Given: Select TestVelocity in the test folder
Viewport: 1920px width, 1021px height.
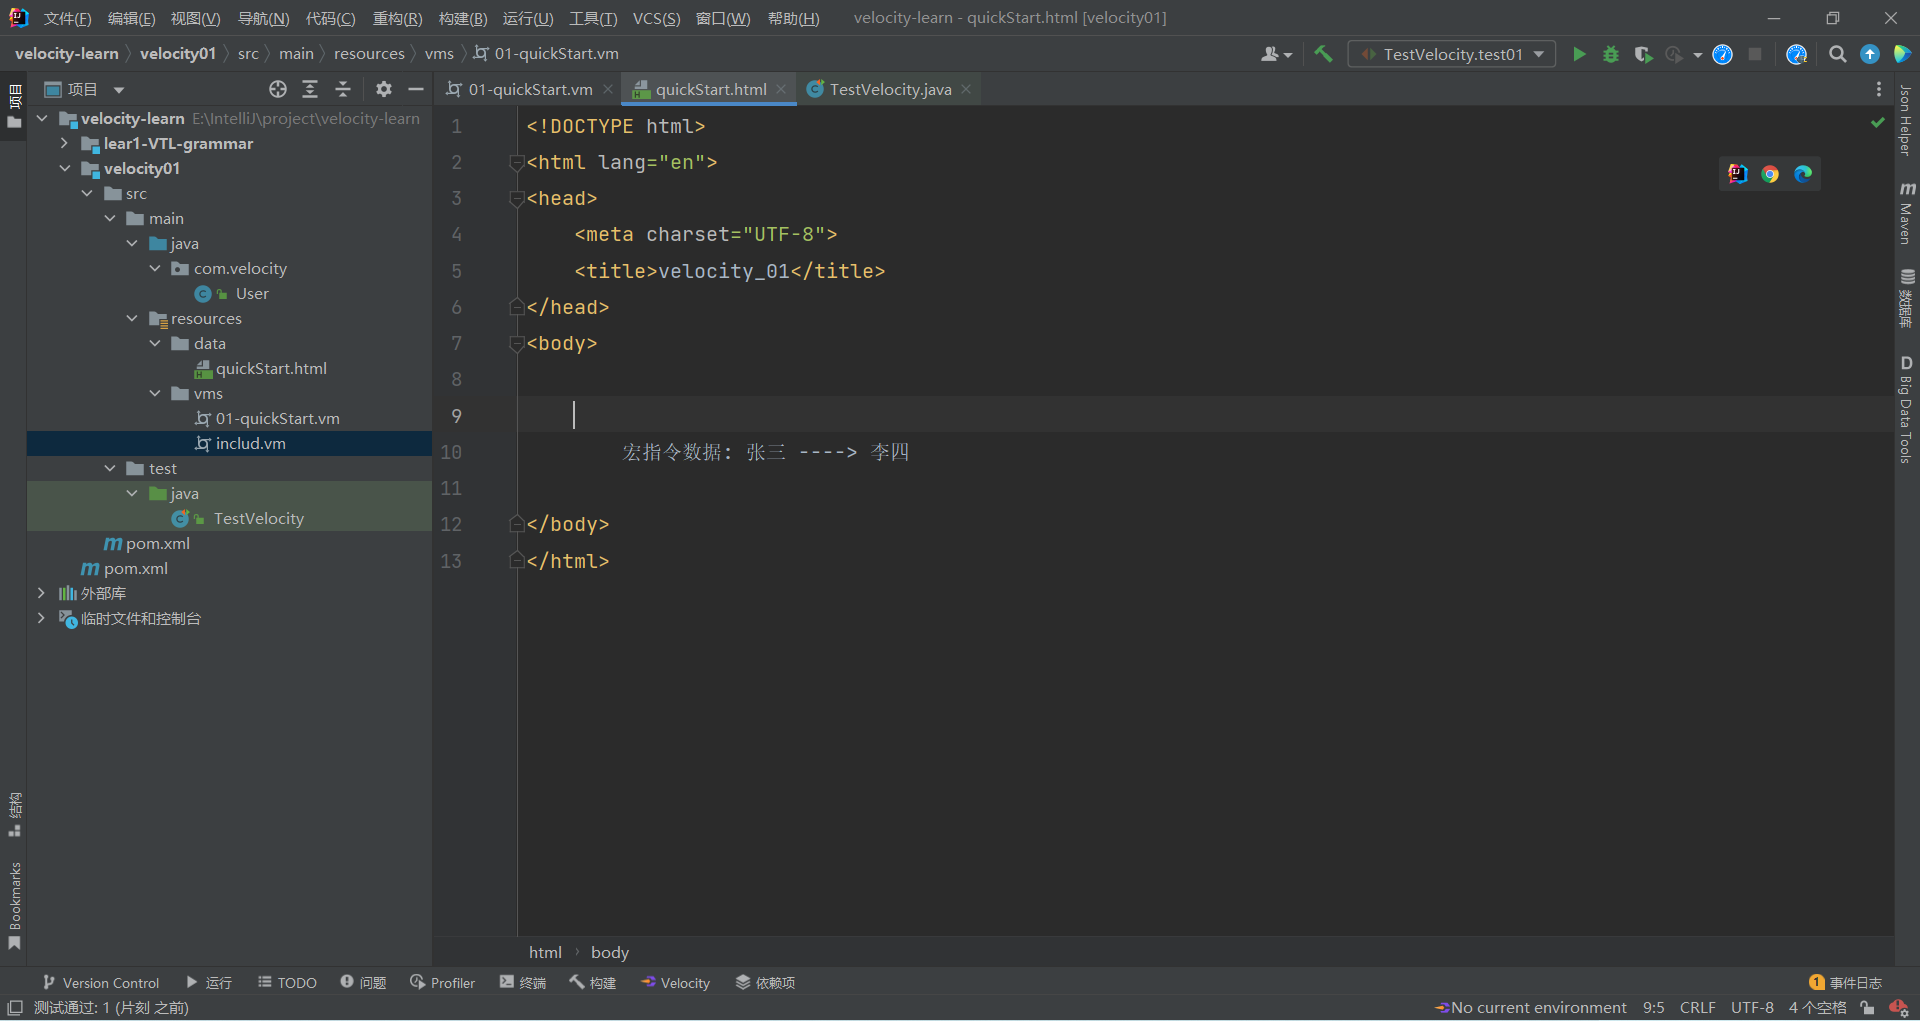Looking at the screenshot, I should point(258,518).
